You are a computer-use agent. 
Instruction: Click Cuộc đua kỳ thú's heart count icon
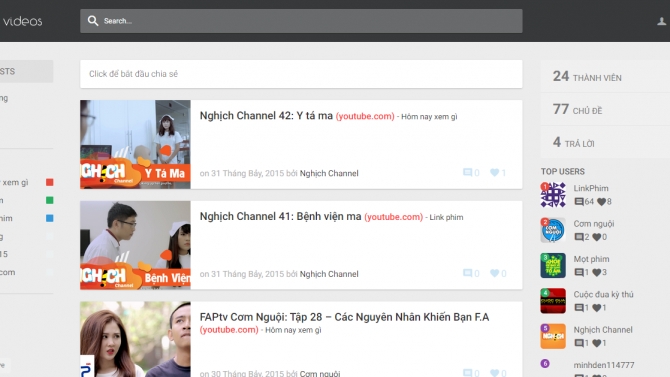(597, 308)
